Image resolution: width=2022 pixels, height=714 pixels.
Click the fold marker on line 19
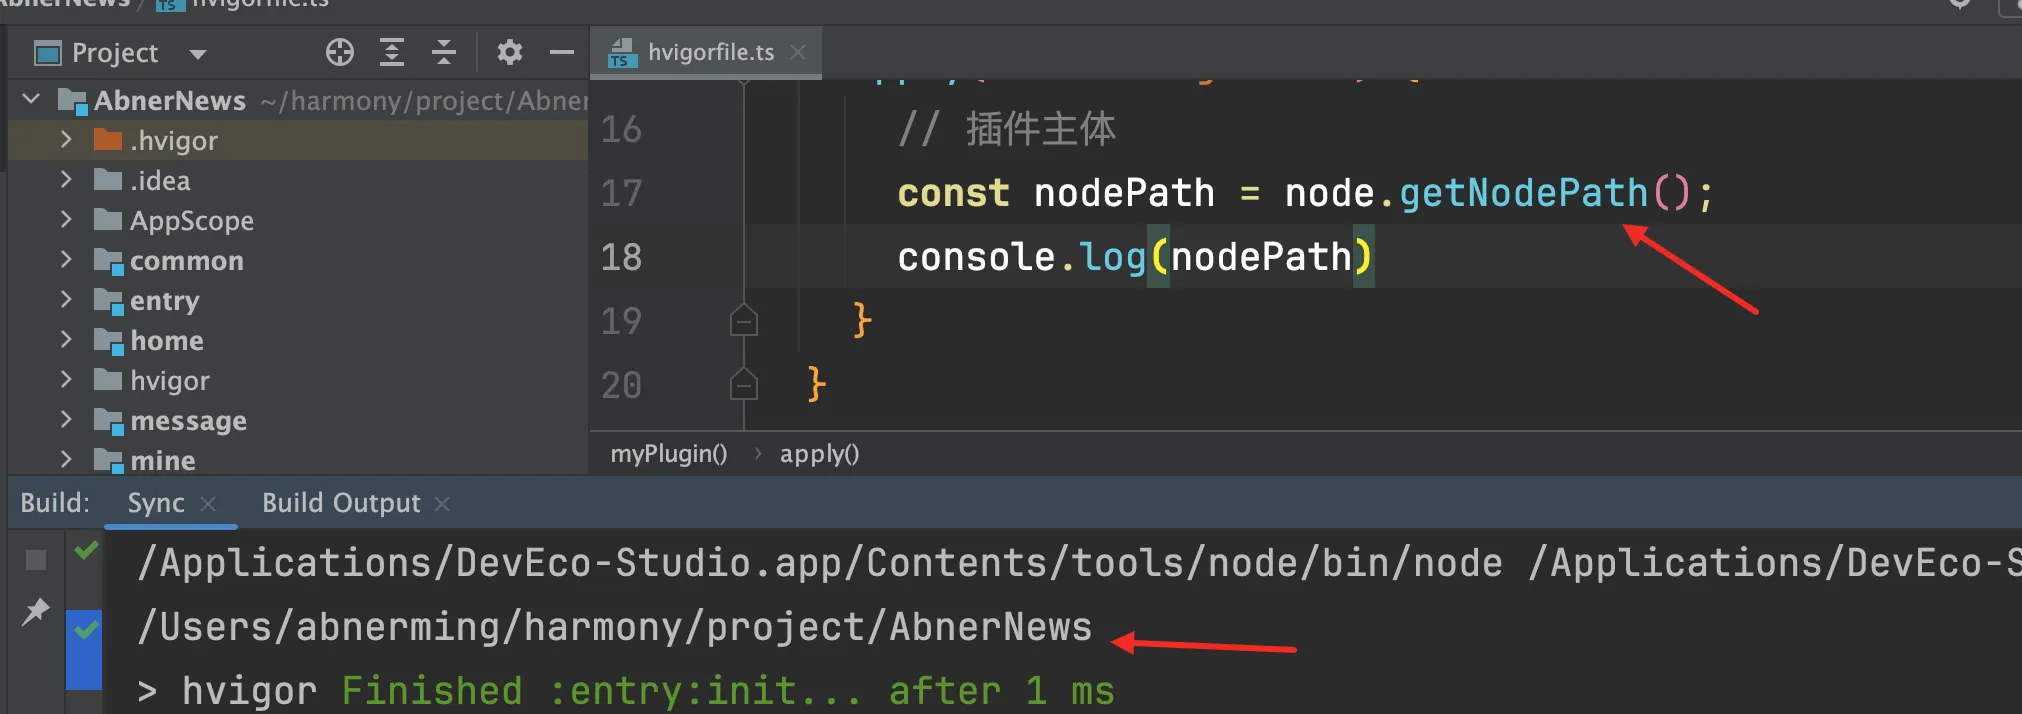pyautogui.click(x=744, y=321)
